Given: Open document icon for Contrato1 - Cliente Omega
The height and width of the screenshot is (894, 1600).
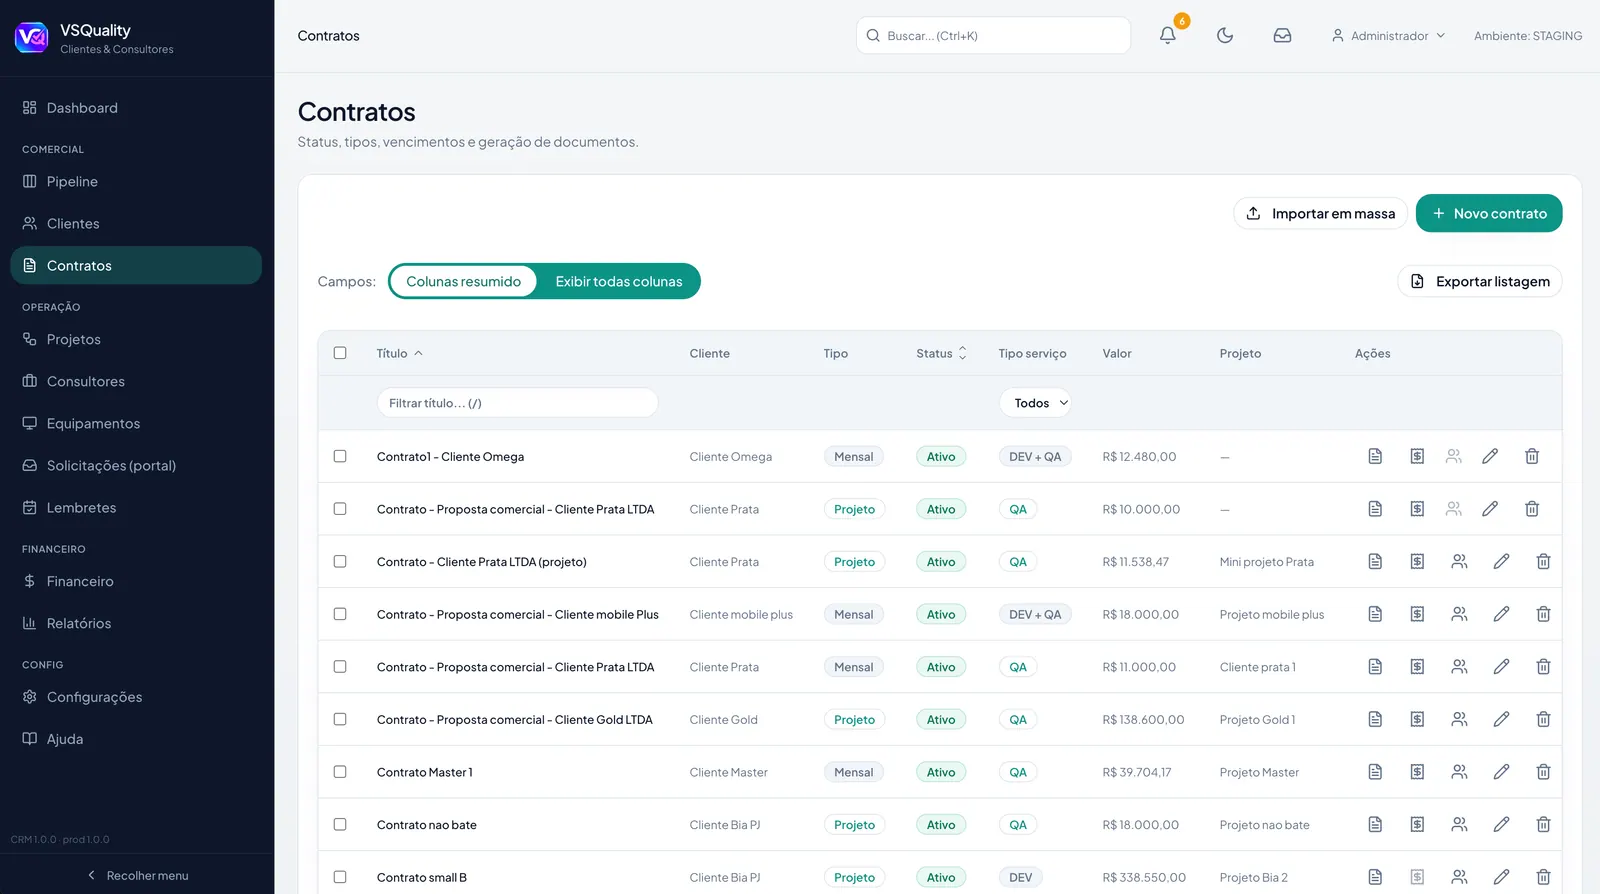Looking at the screenshot, I should [1375, 457].
